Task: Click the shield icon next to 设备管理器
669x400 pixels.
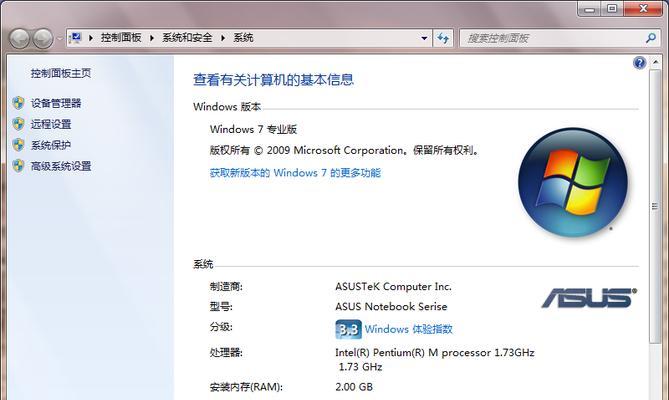Action: pyautogui.click(x=18, y=103)
